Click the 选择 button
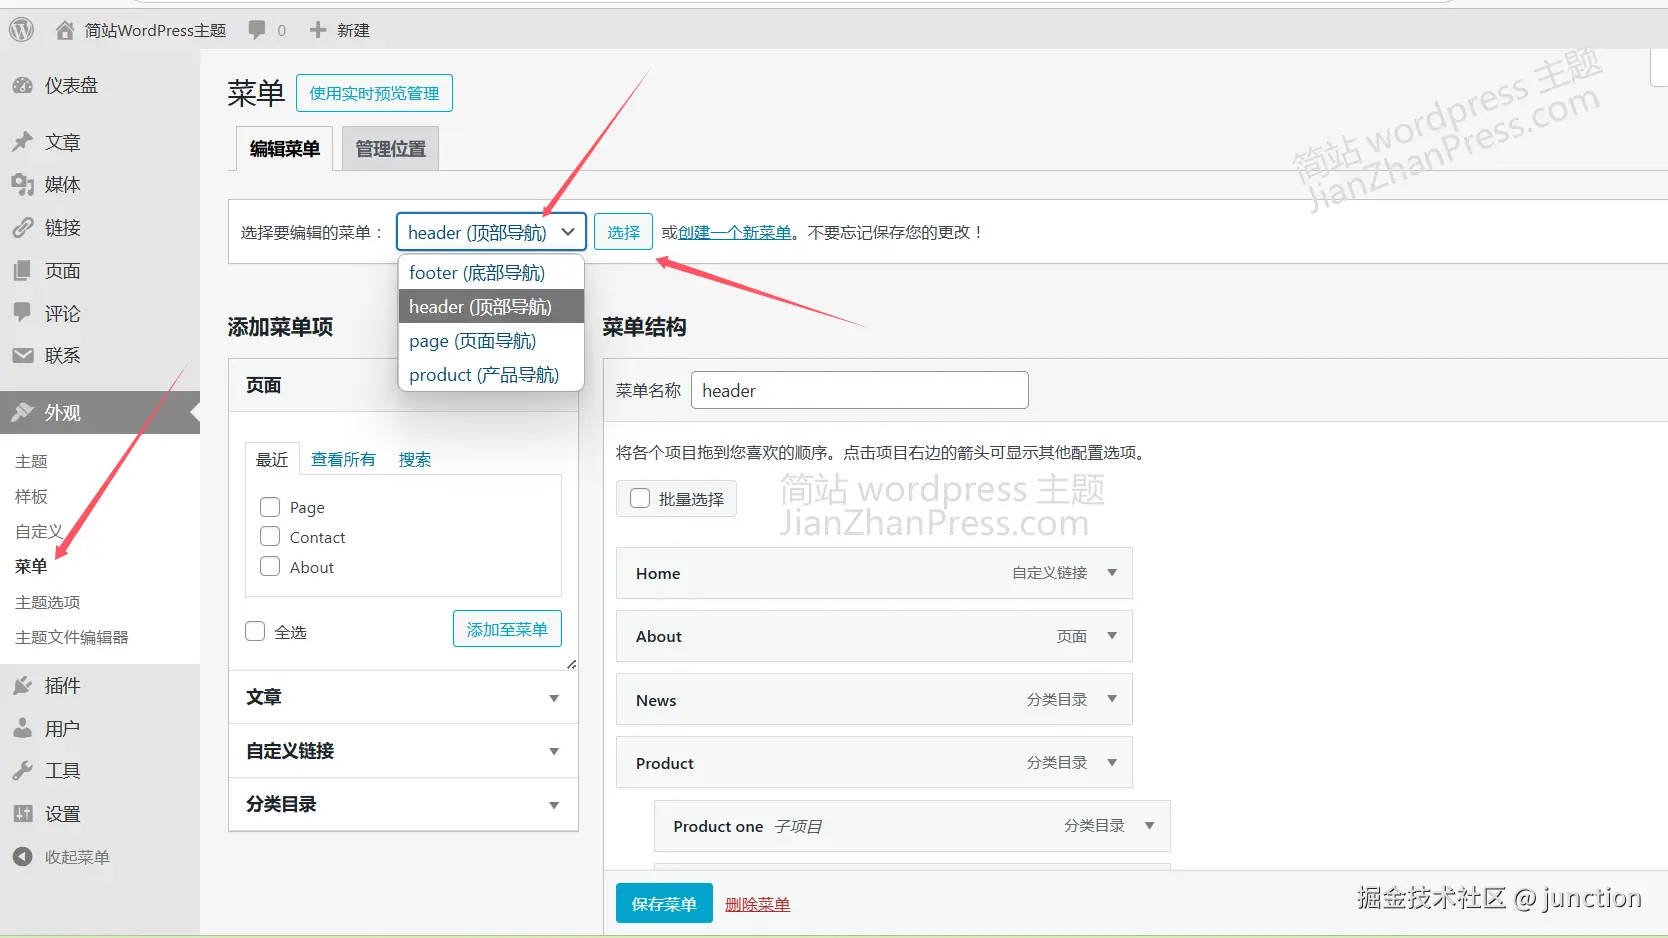This screenshot has width=1668, height=938. coord(624,232)
